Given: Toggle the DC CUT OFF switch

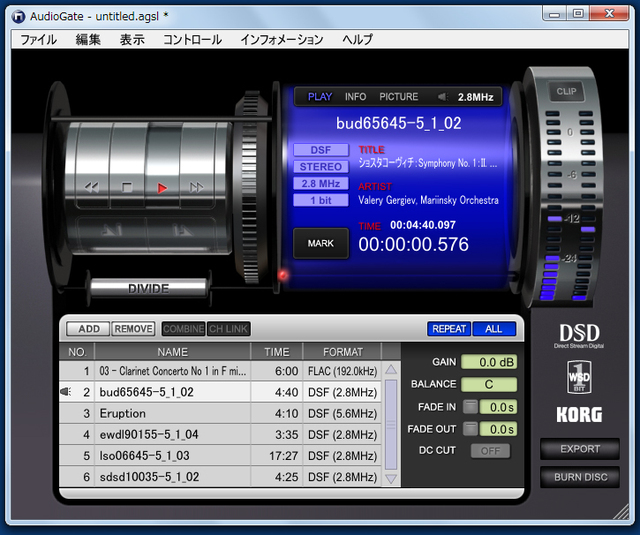Looking at the screenshot, I should point(489,451).
